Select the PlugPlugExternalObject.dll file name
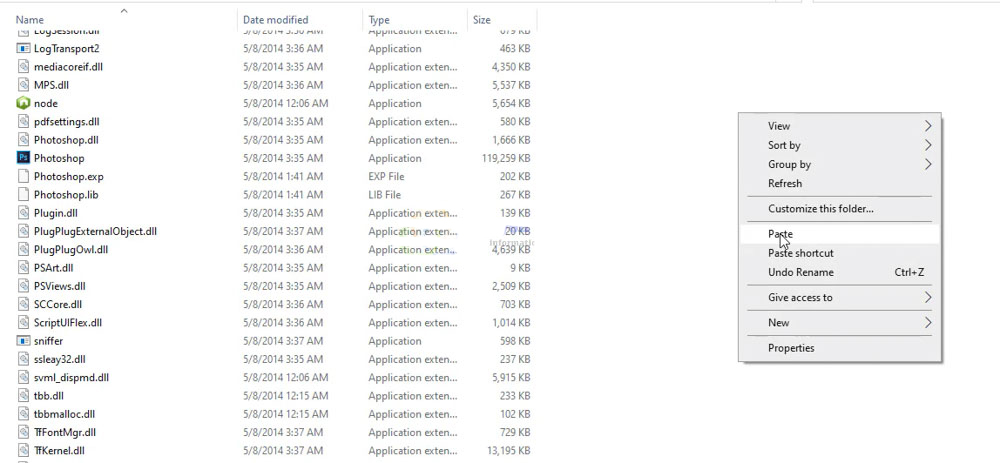This screenshot has height=463, width=1000. (x=95, y=231)
